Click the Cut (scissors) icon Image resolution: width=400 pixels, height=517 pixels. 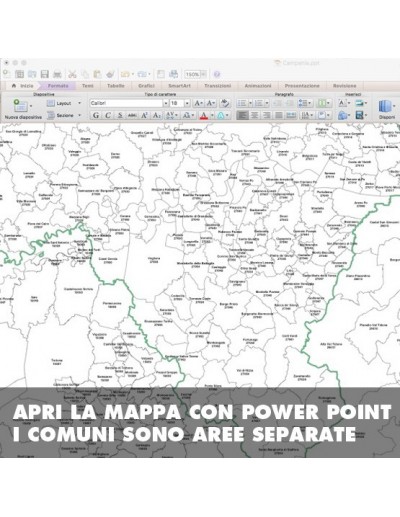pos(72,74)
